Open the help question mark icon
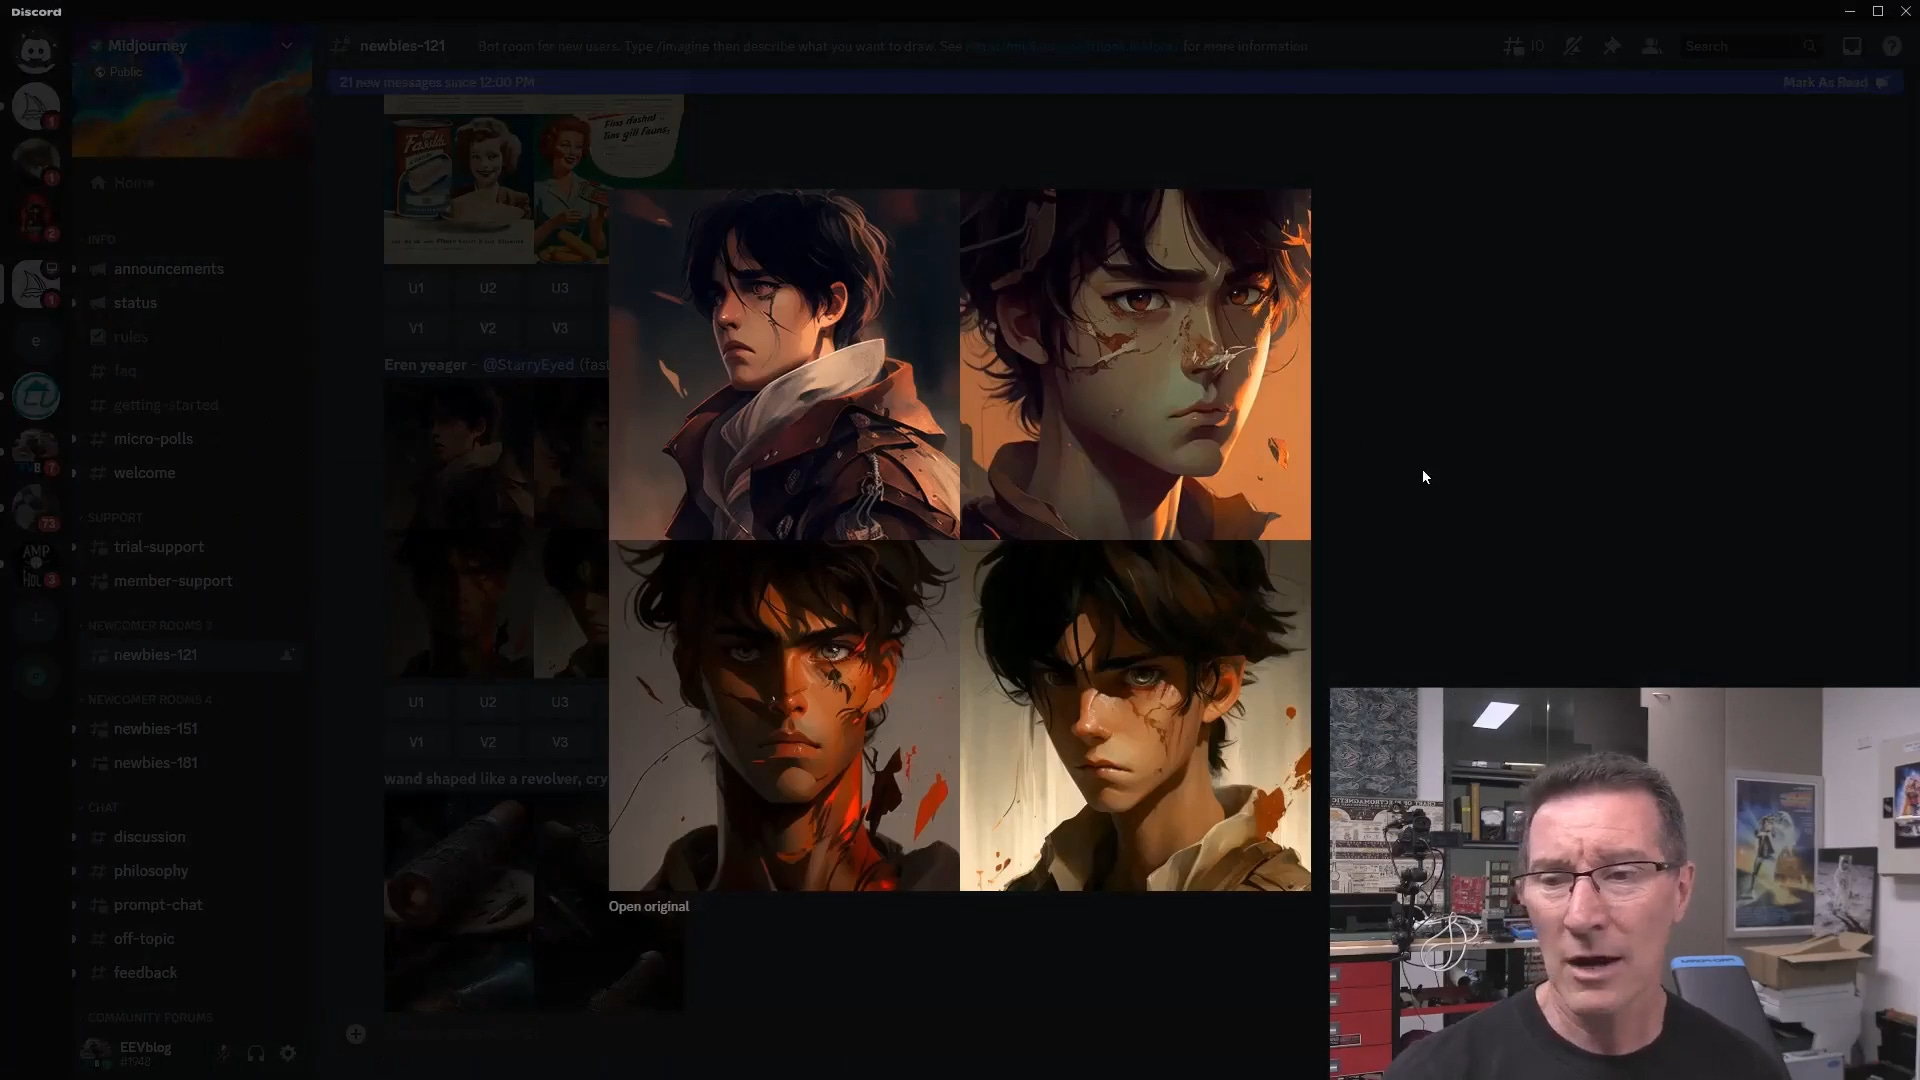1920x1080 pixels. coord(1891,46)
